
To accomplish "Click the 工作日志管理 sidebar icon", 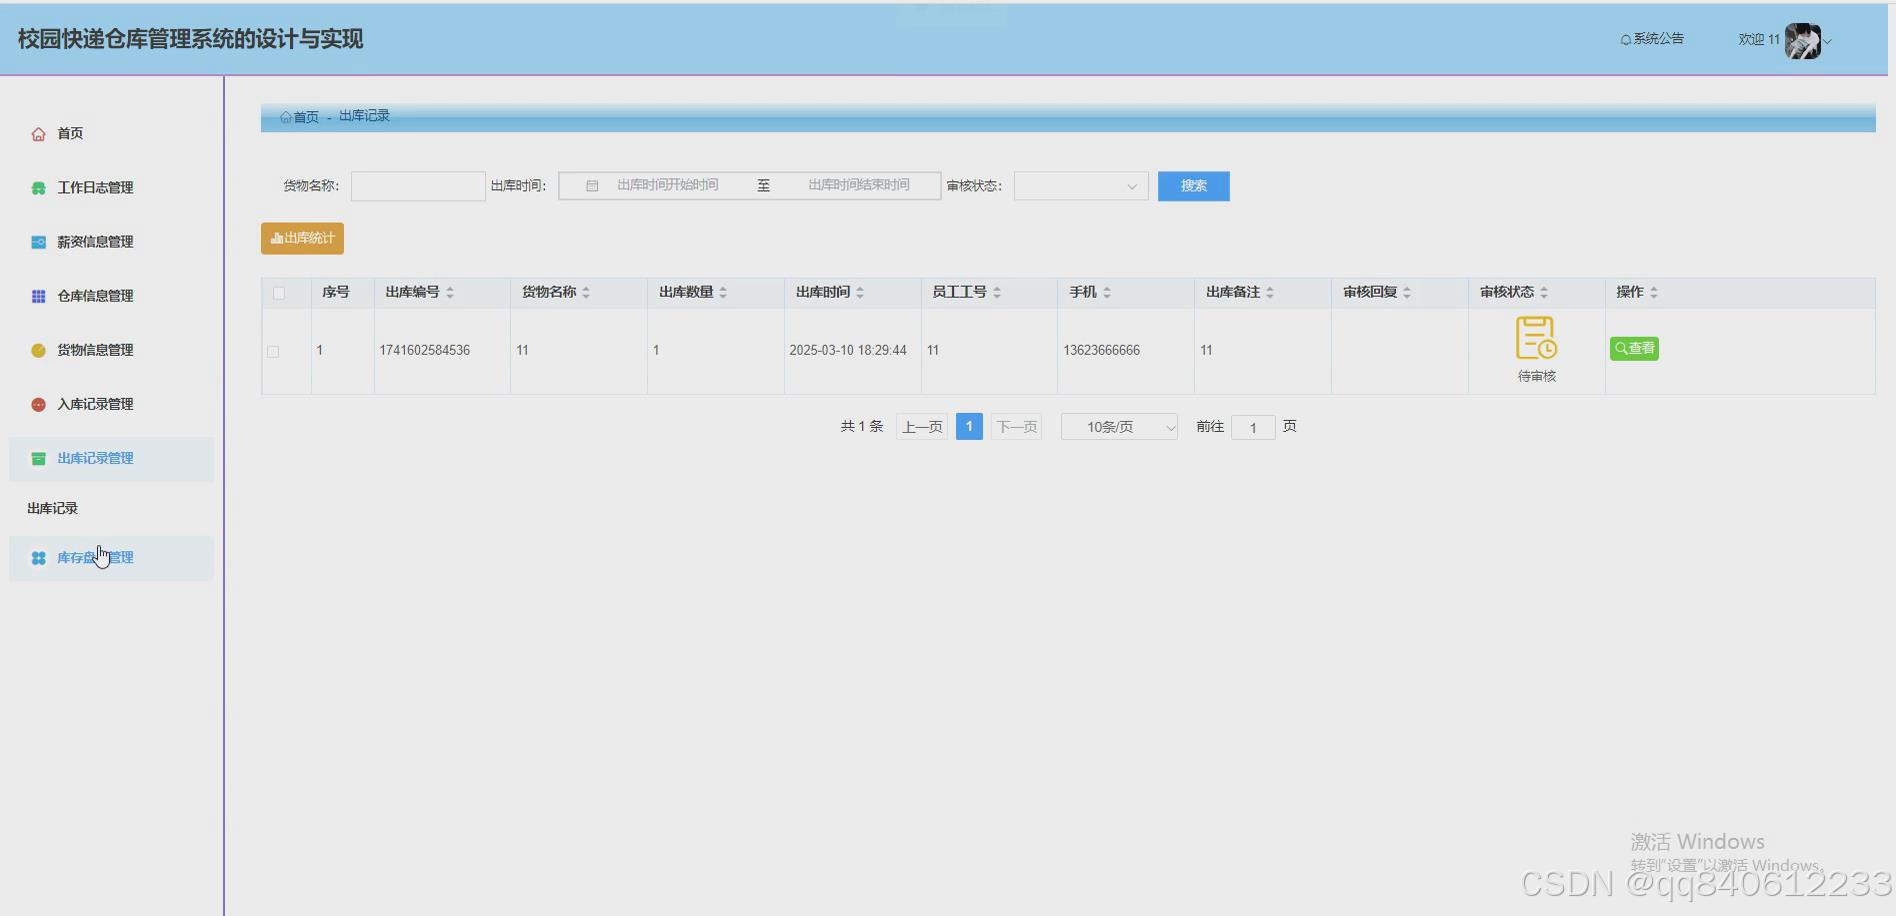I will coord(38,188).
